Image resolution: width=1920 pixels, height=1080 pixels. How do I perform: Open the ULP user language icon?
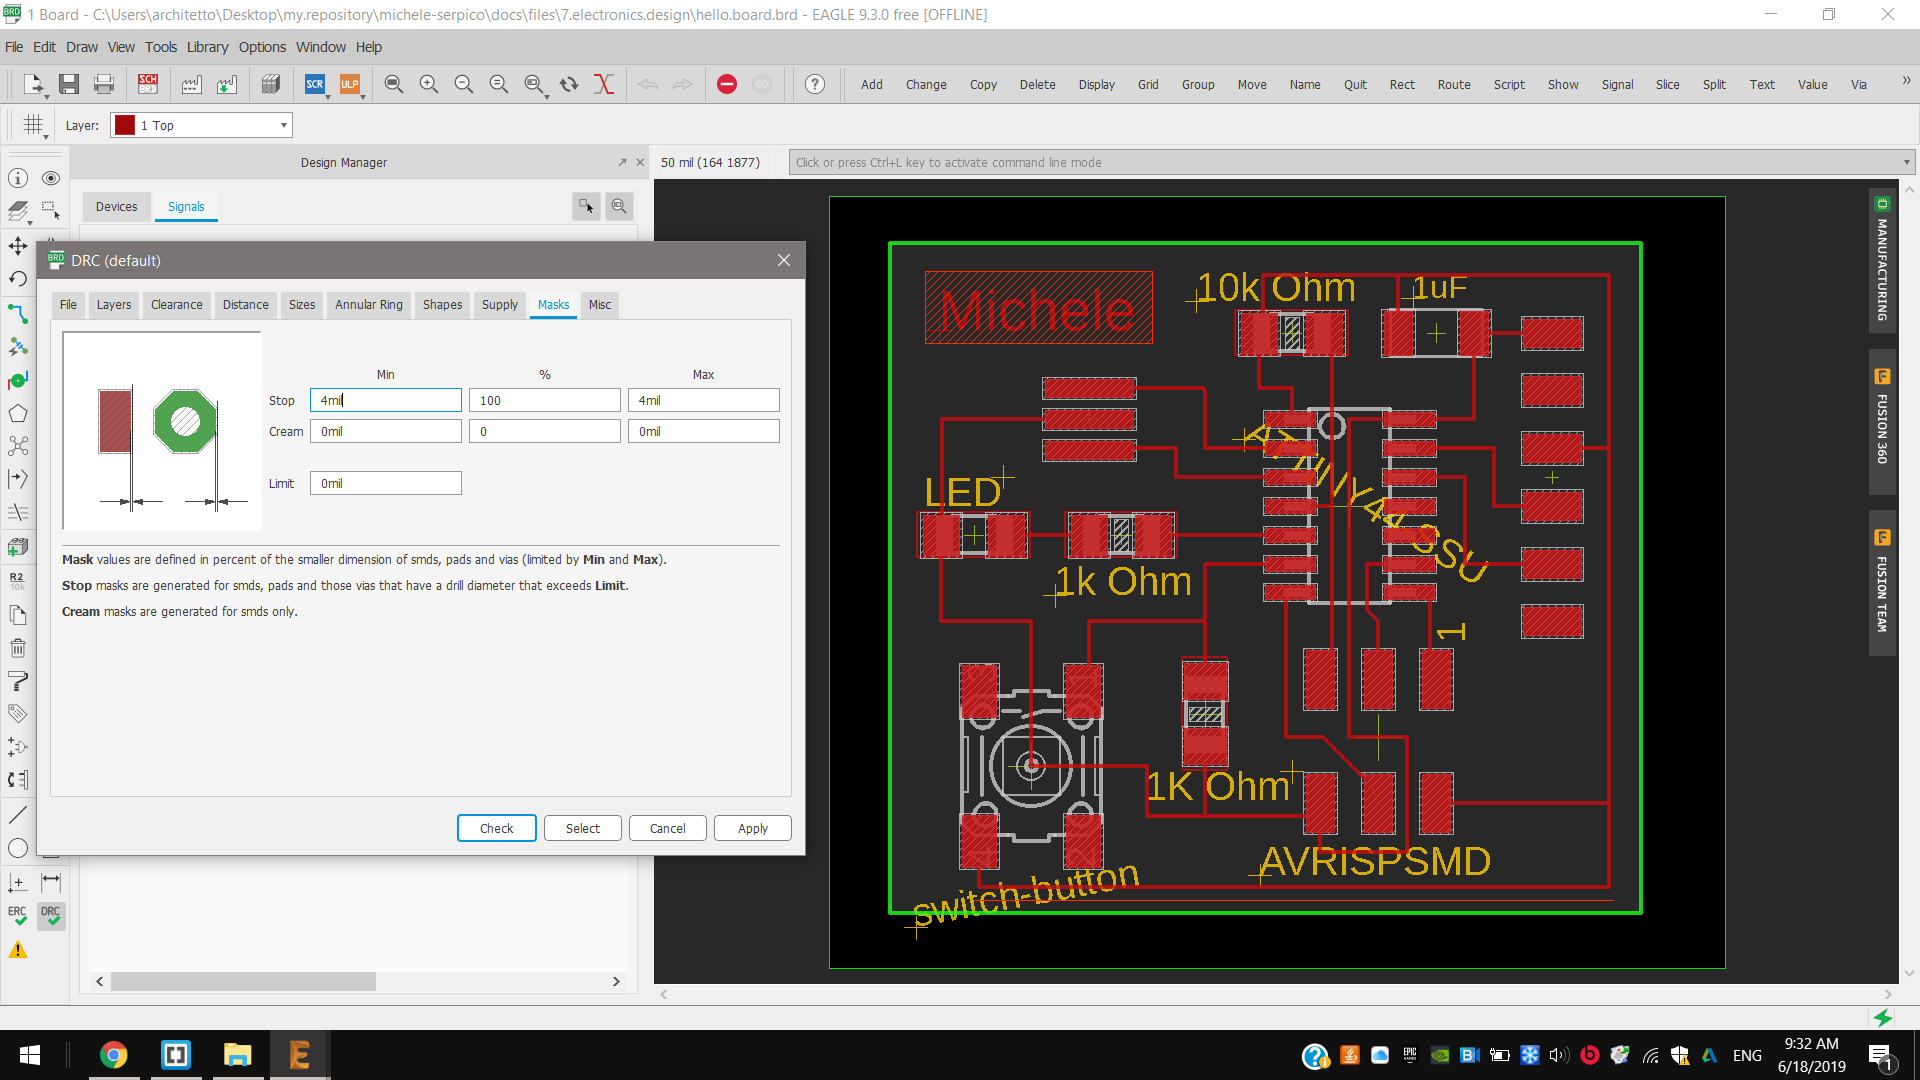point(349,84)
